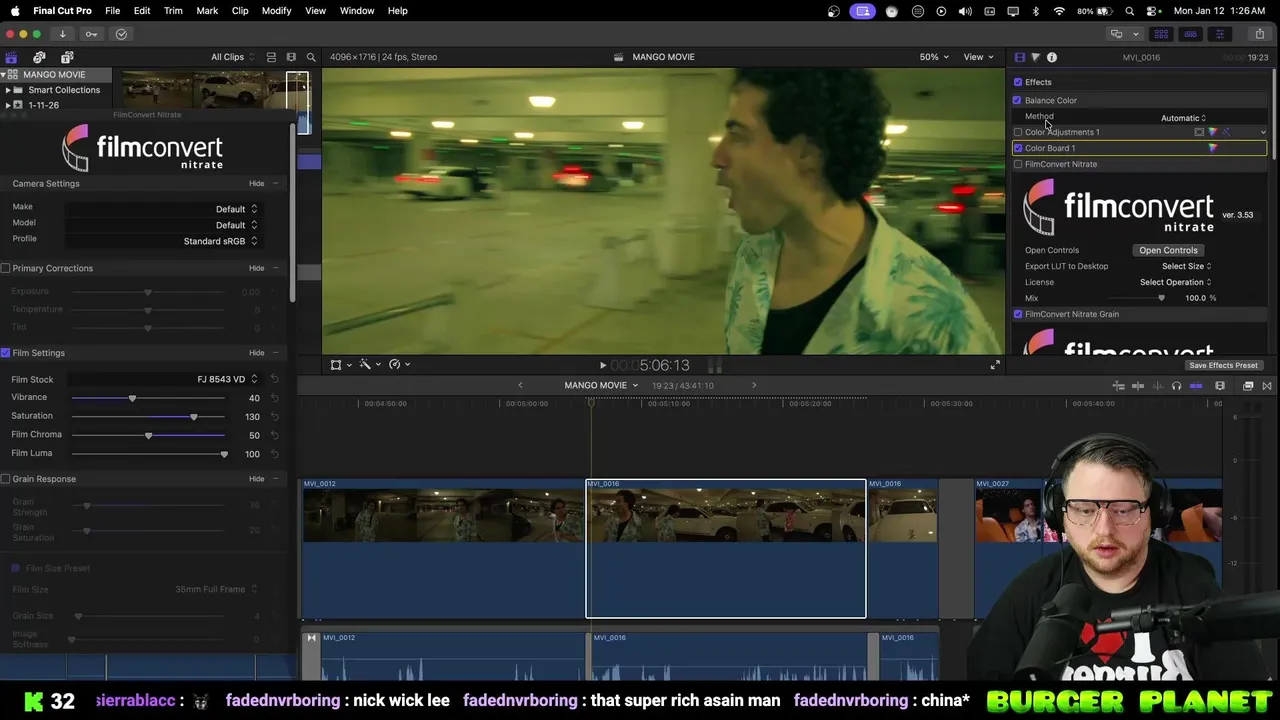Toggle the timeline layout button in toolbar
Image resolution: width=1280 pixels, height=720 pixels.
tap(1190, 34)
